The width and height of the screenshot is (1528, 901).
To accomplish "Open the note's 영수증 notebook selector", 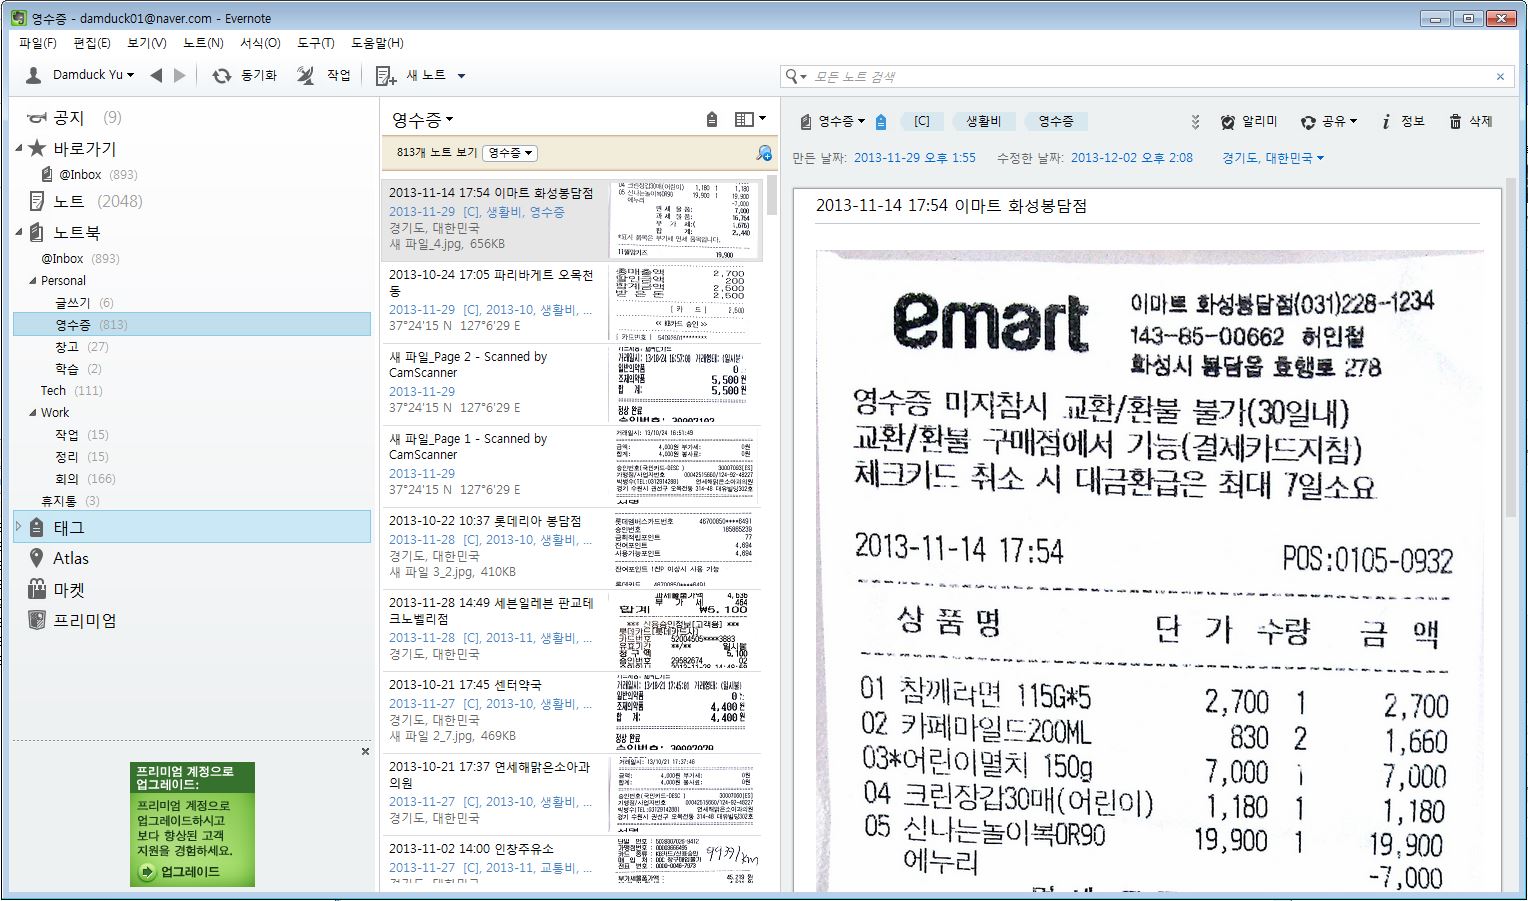I will 833,121.
